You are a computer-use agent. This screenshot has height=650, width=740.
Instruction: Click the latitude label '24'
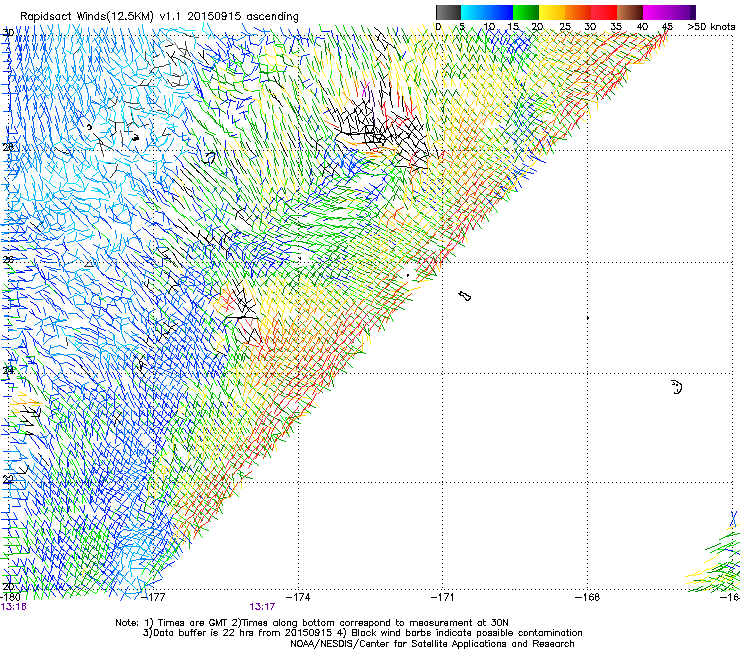8,371
